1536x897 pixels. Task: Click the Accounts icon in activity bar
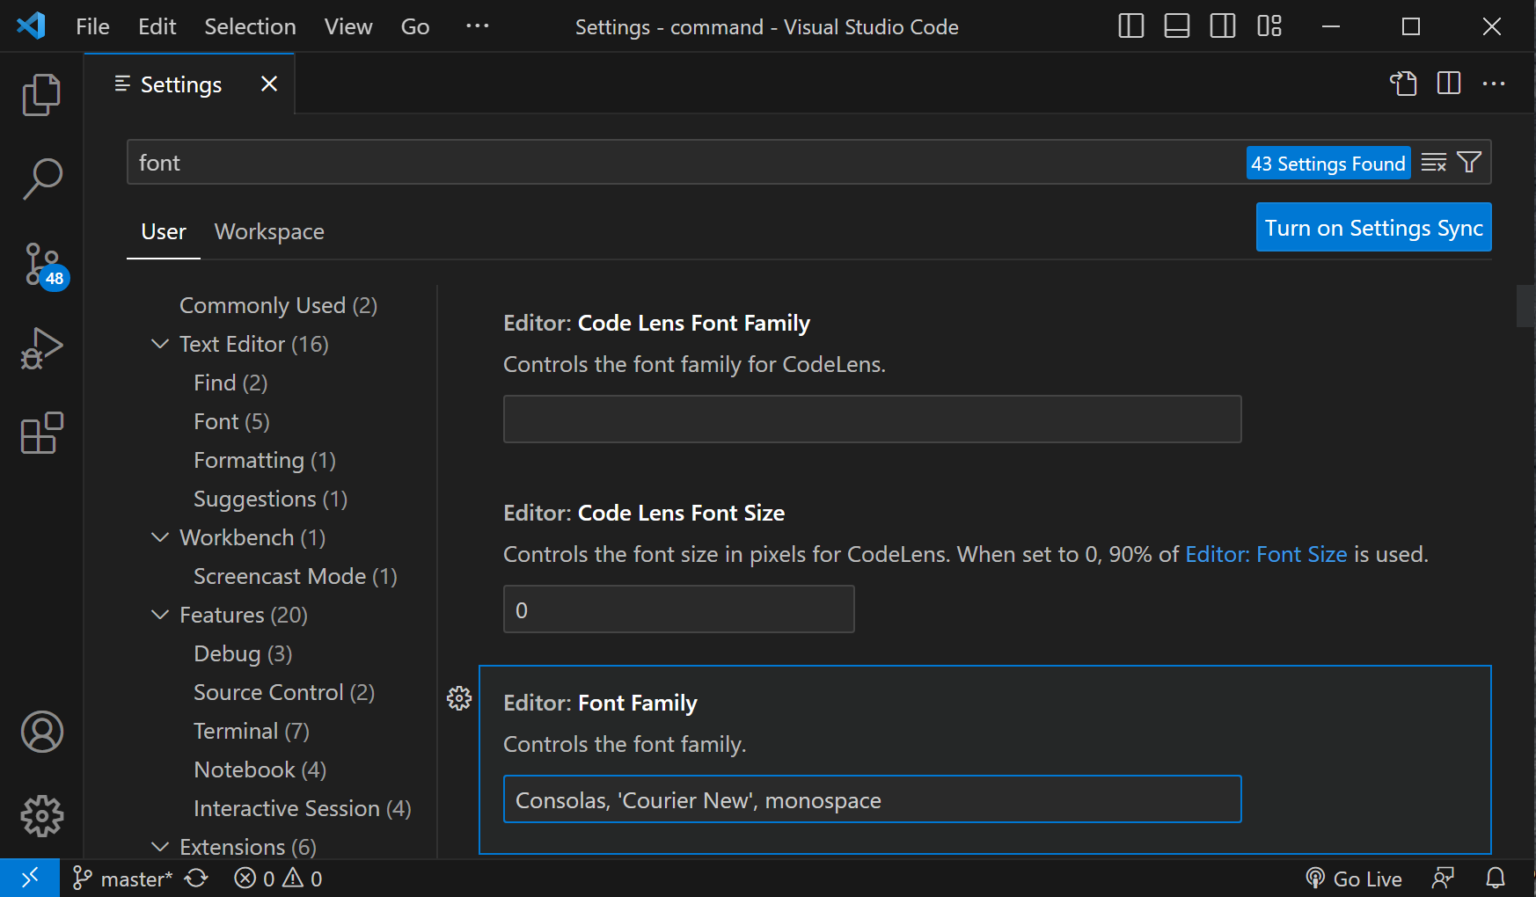[x=41, y=732]
